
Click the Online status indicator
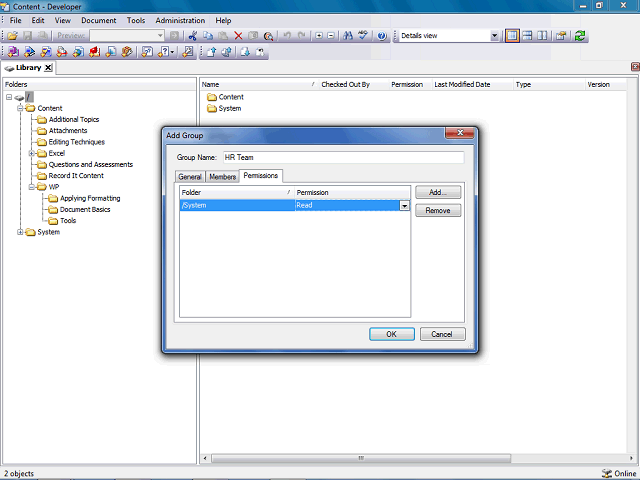click(x=619, y=473)
